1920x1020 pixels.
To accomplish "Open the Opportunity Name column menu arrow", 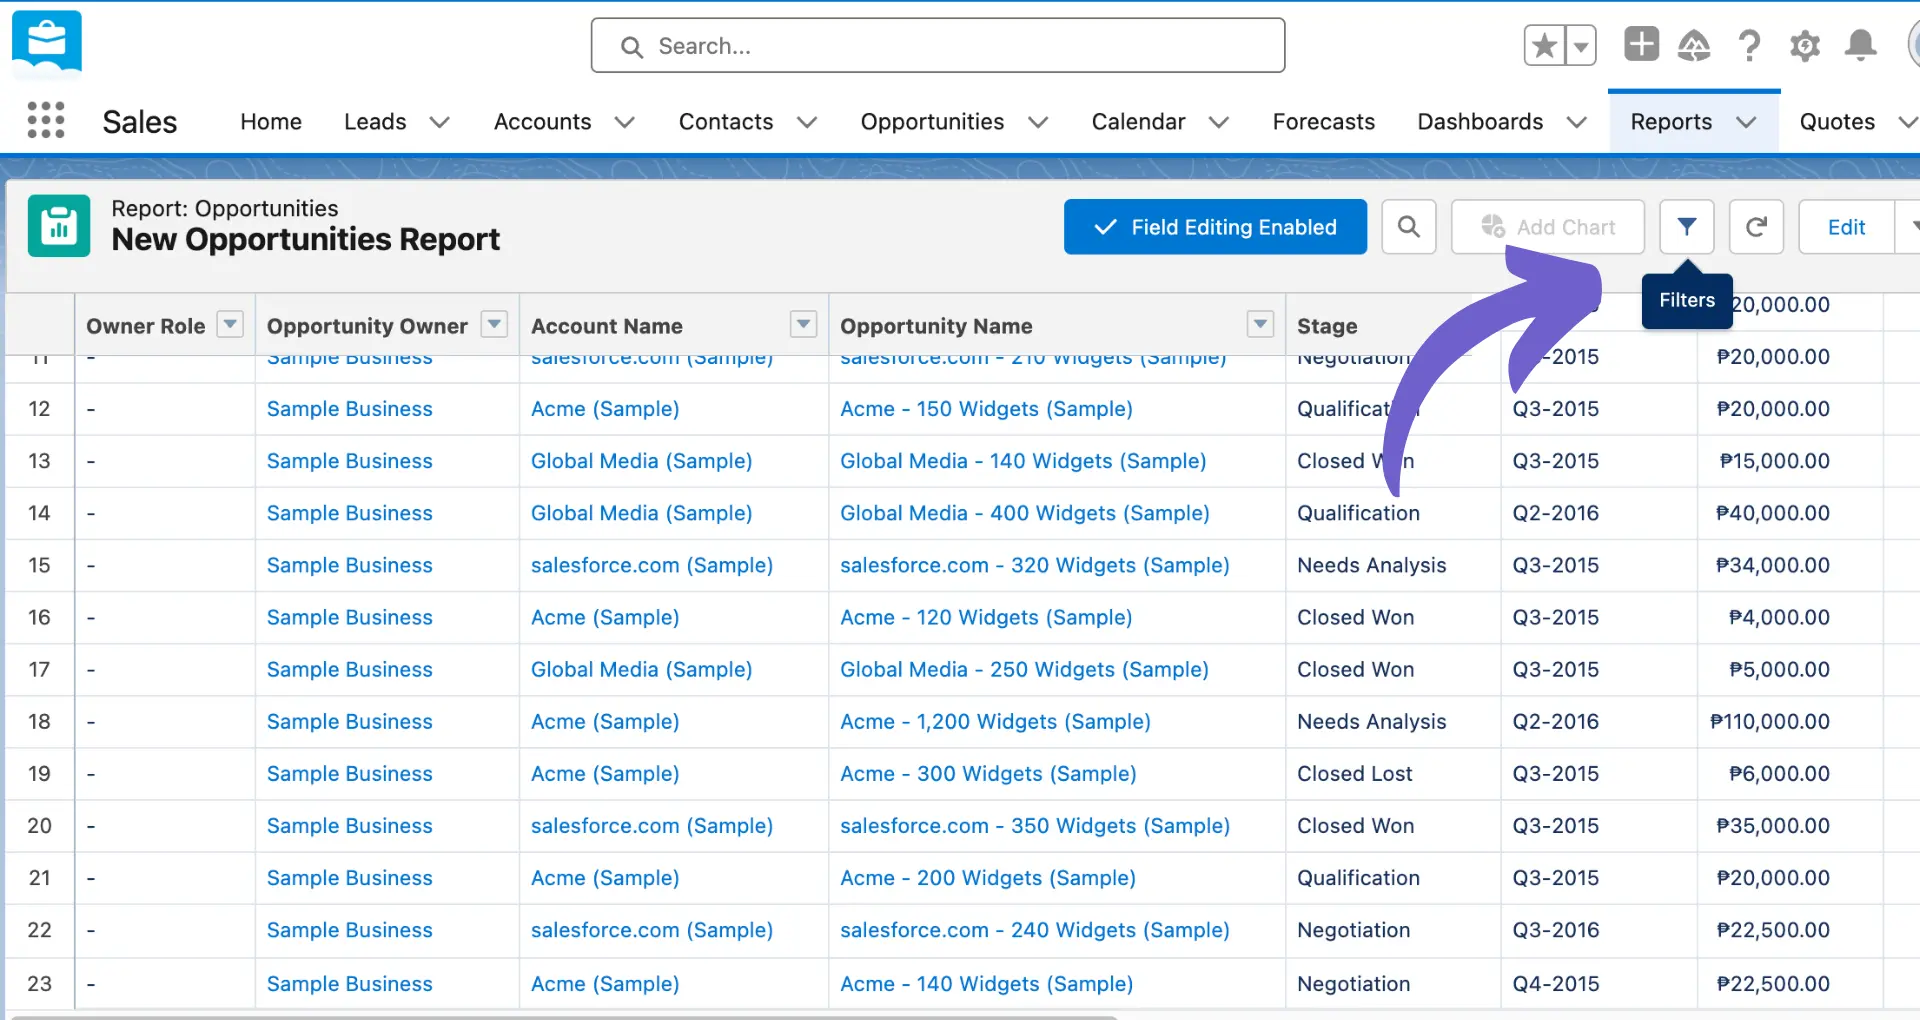I will (1260, 324).
